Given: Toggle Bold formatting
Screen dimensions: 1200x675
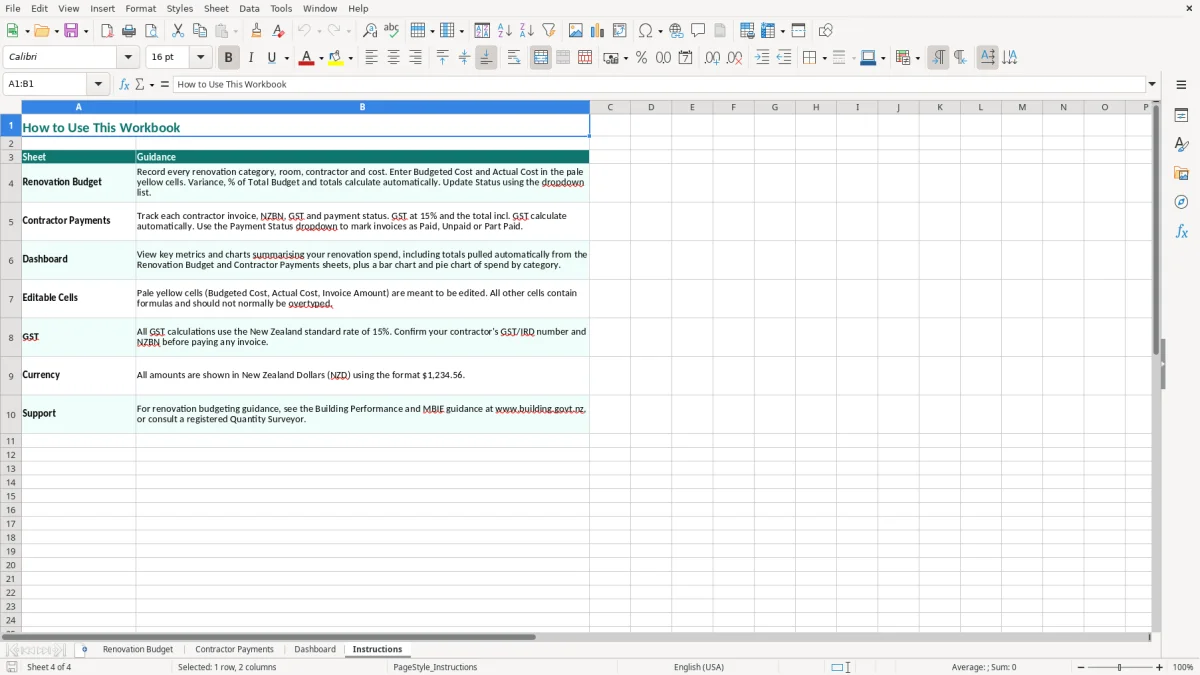Looking at the screenshot, I should pos(228,58).
